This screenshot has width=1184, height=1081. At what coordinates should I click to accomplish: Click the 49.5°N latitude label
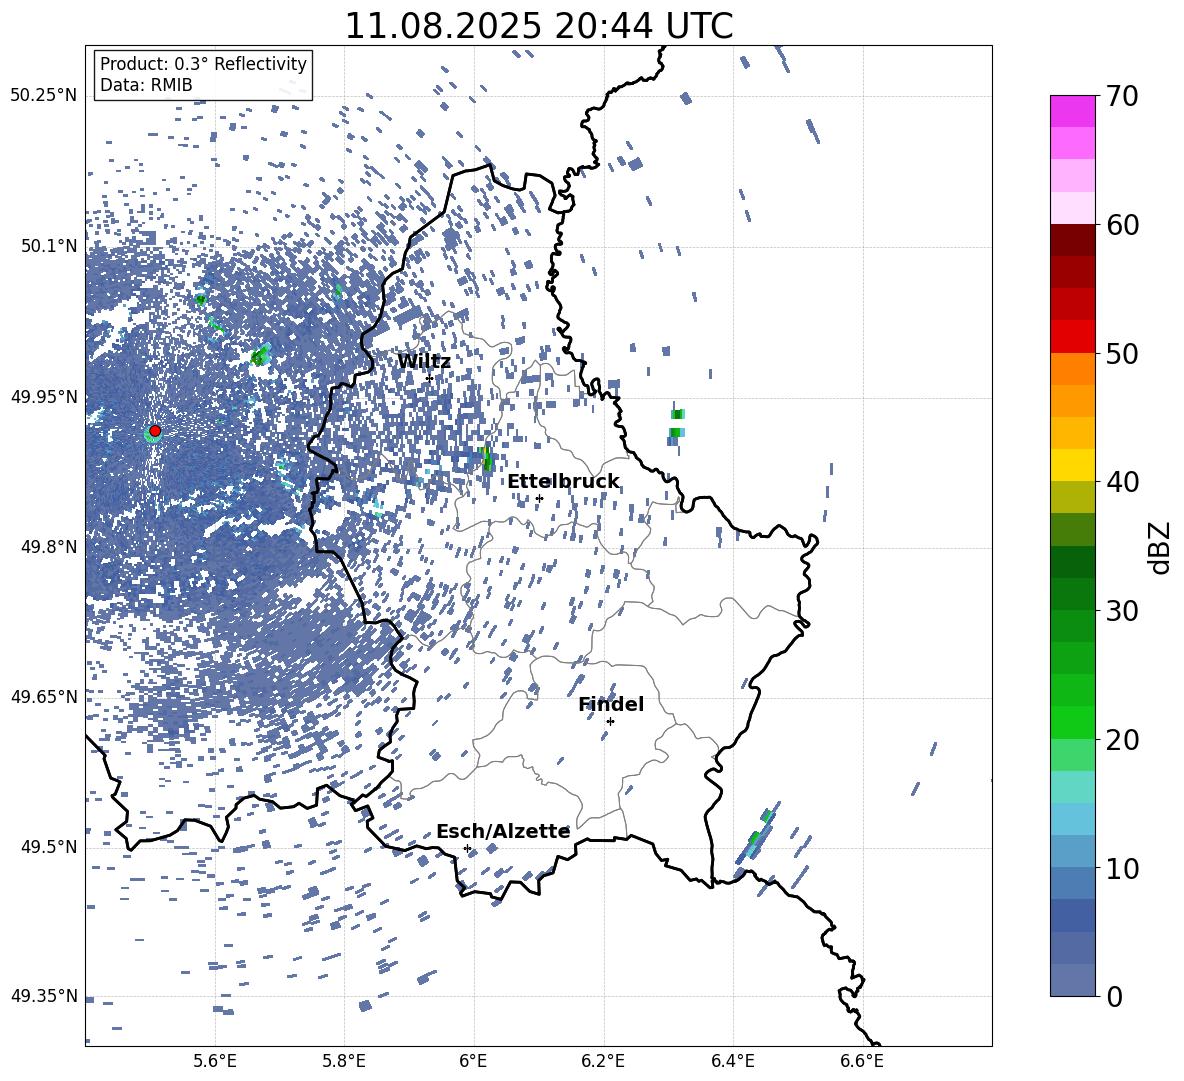48,847
